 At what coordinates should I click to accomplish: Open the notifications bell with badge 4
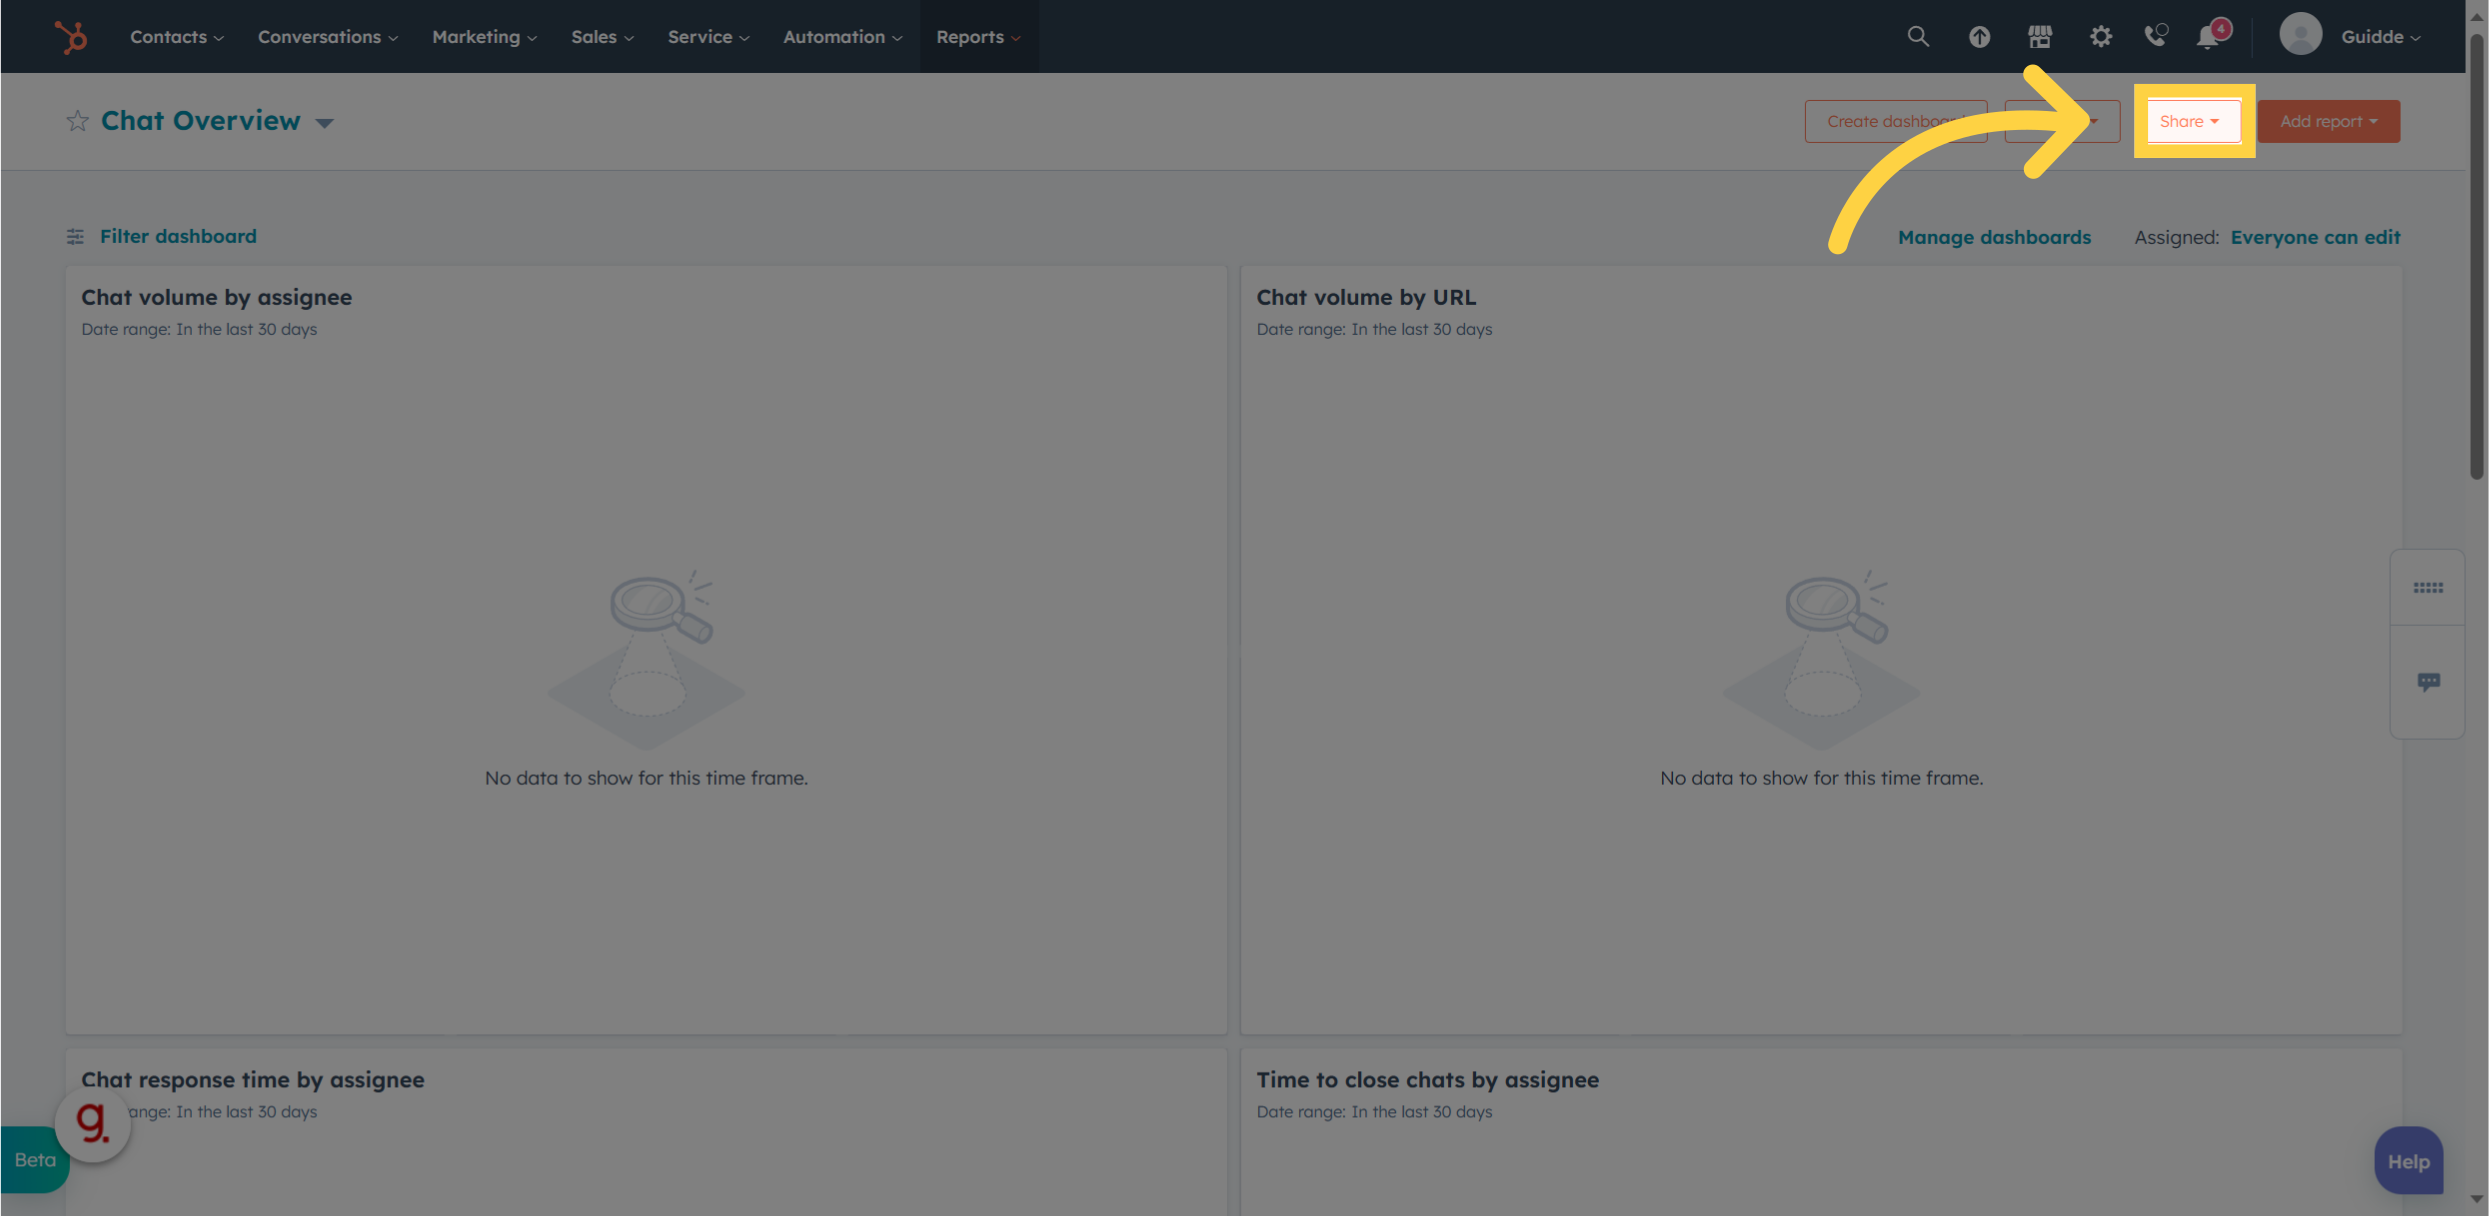click(2209, 36)
